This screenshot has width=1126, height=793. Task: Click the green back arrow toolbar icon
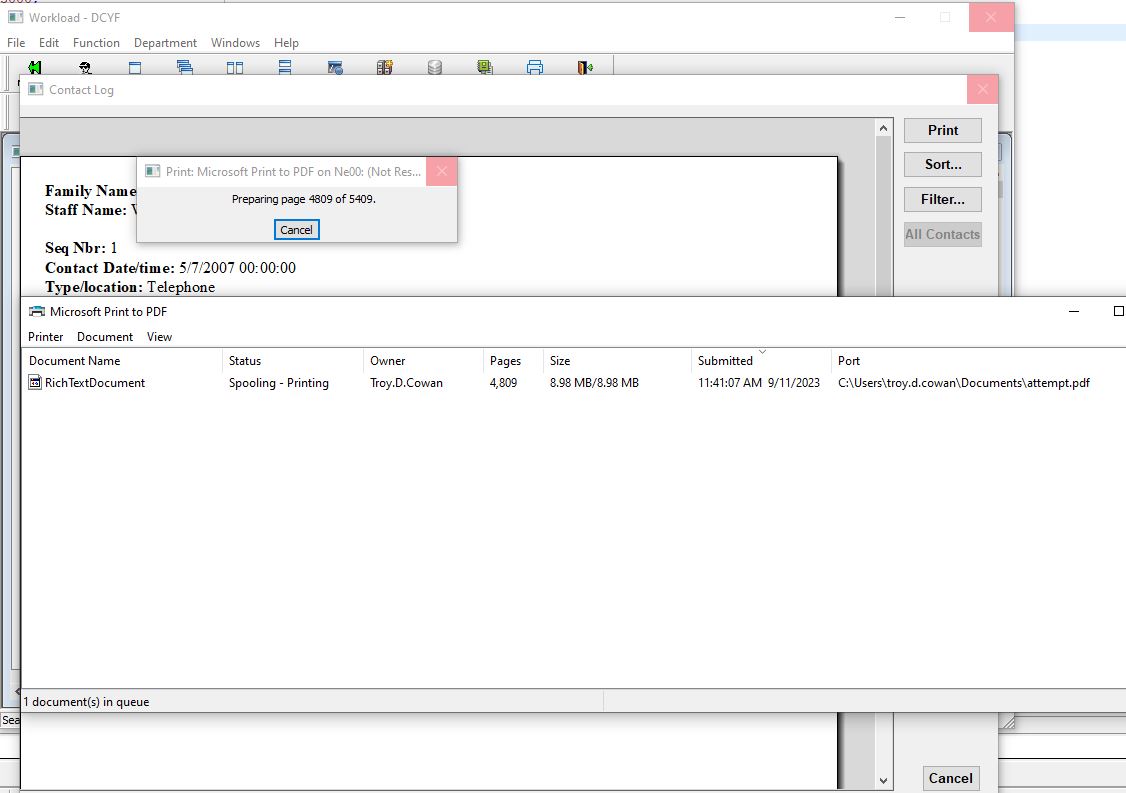pyautogui.click(x=35, y=68)
